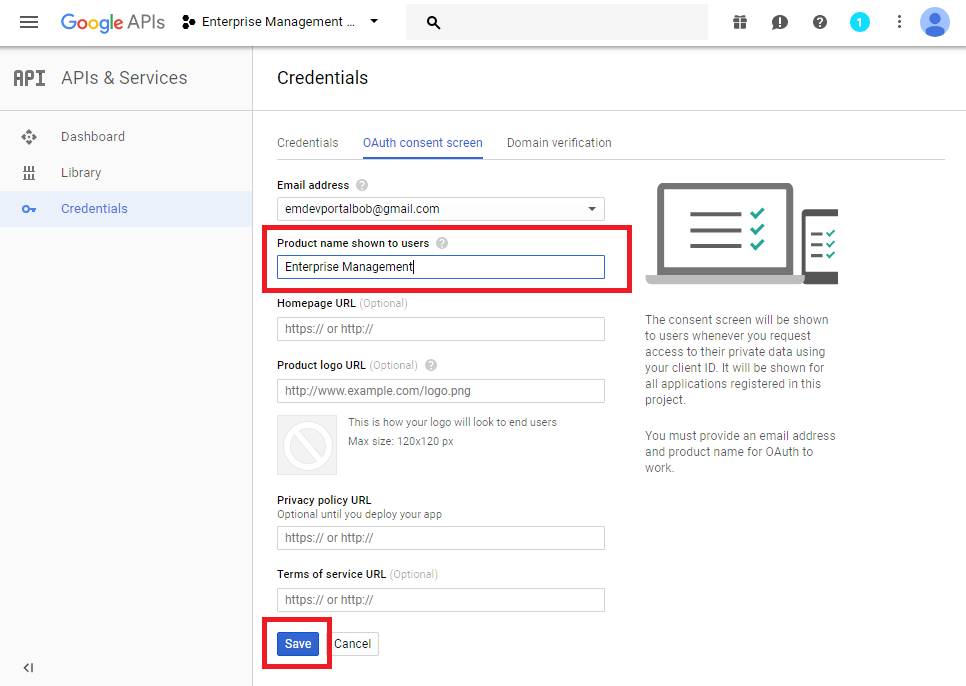Click the search magnifier icon
This screenshot has height=686, width=966.
click(x=433, y=22)
